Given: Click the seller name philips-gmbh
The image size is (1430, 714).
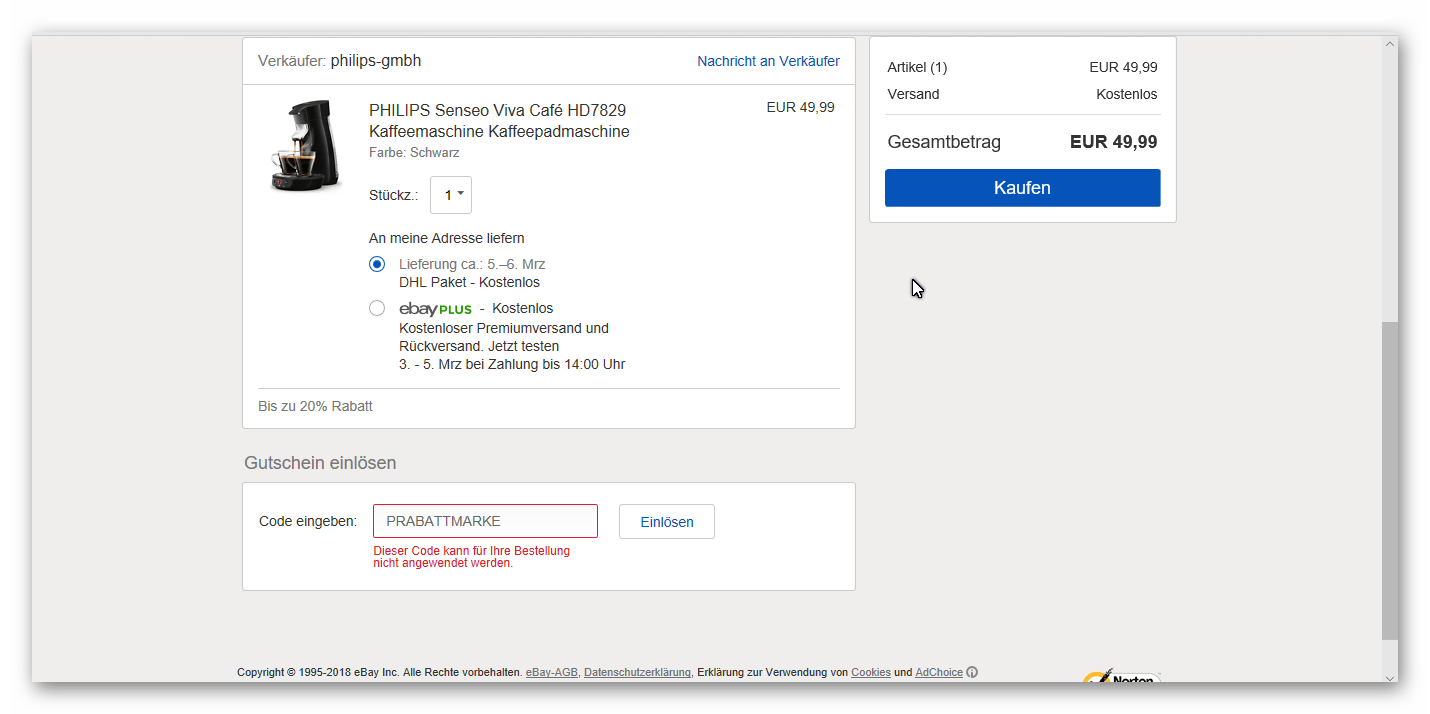Looking at the screenshot, I should 376,61.
